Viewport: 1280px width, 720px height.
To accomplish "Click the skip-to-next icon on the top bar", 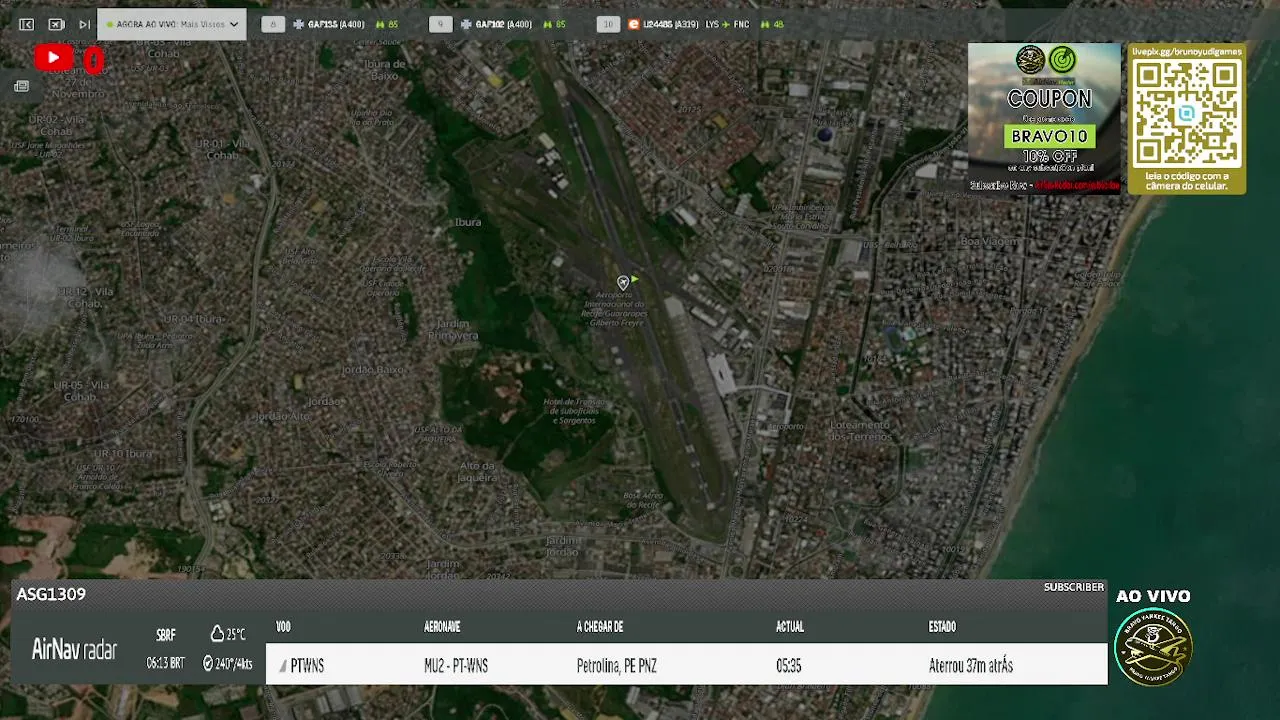I will pyautogui.click(x=85, y=24).
